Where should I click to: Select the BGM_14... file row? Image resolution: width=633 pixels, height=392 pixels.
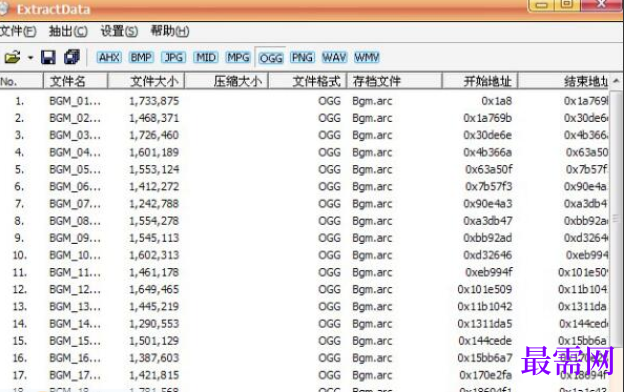point(304,324)
